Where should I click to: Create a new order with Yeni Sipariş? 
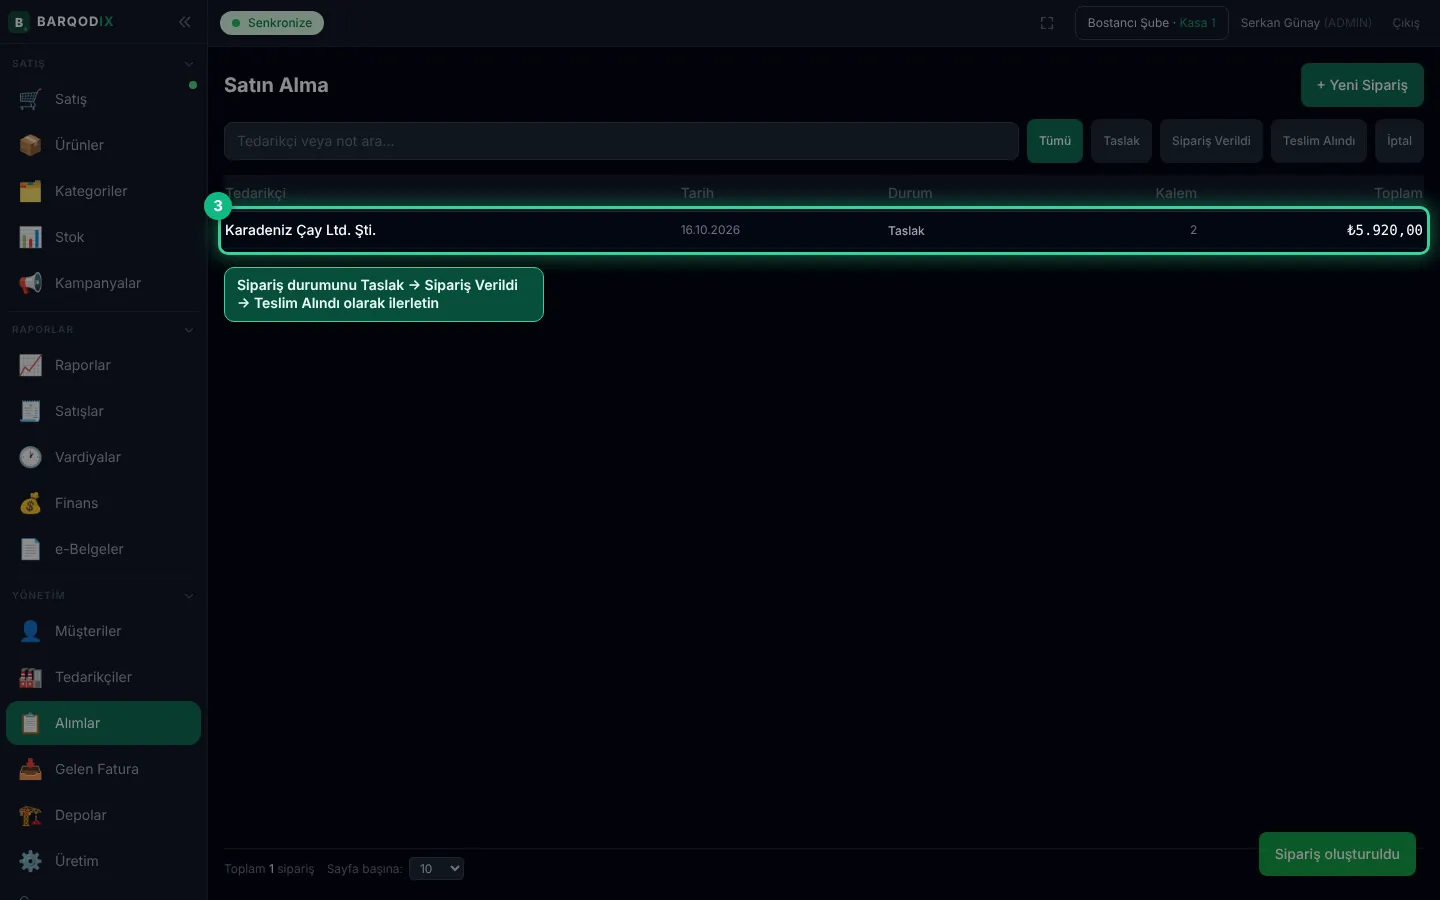1362,85
